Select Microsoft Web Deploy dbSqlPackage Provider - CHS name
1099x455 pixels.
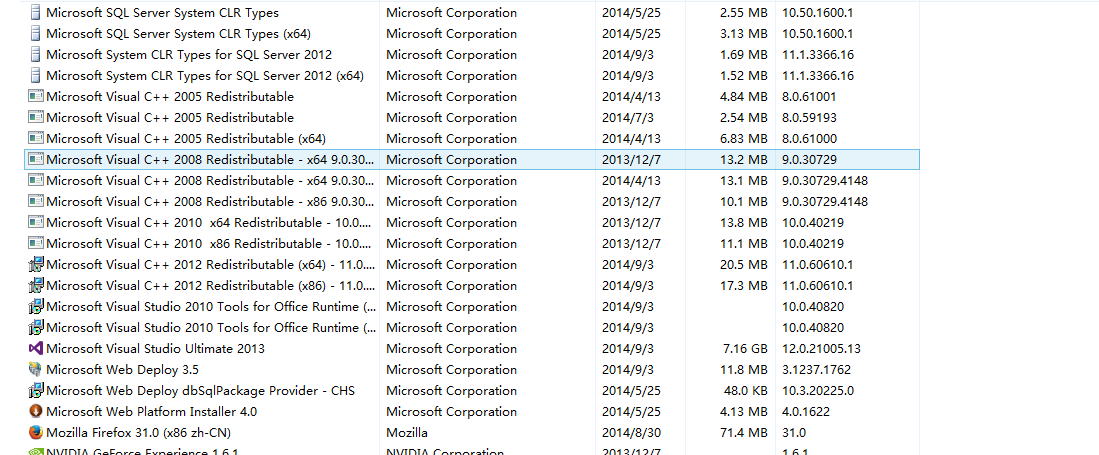tap(200, 391)
